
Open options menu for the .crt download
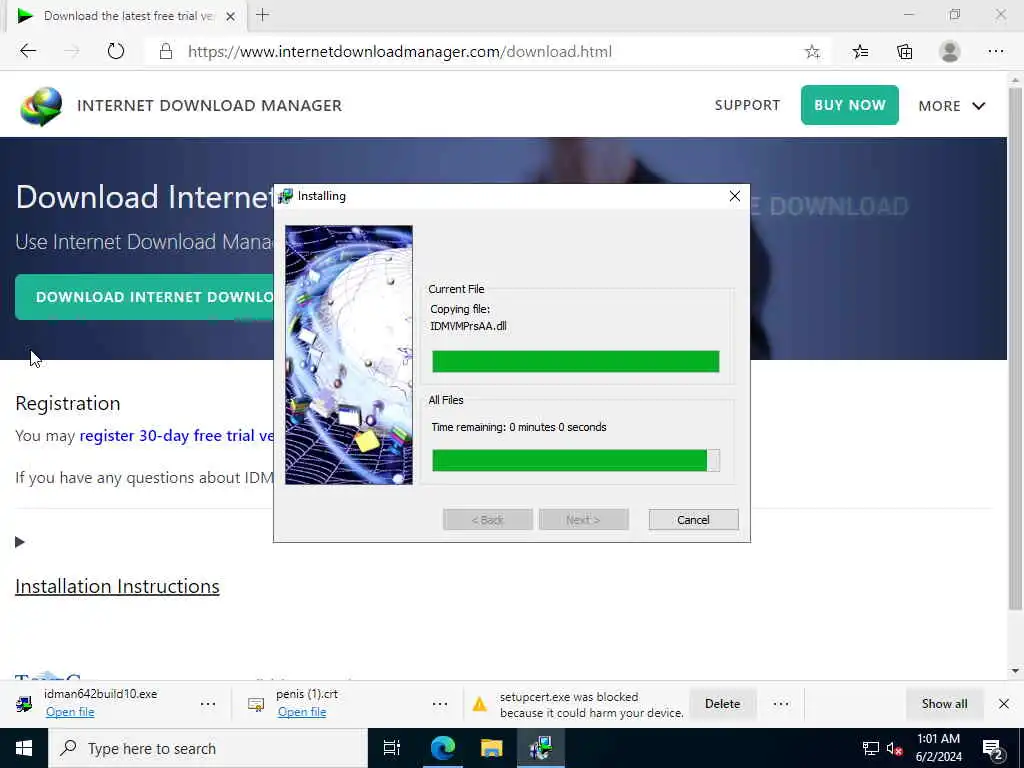click(x=440, y=704)
